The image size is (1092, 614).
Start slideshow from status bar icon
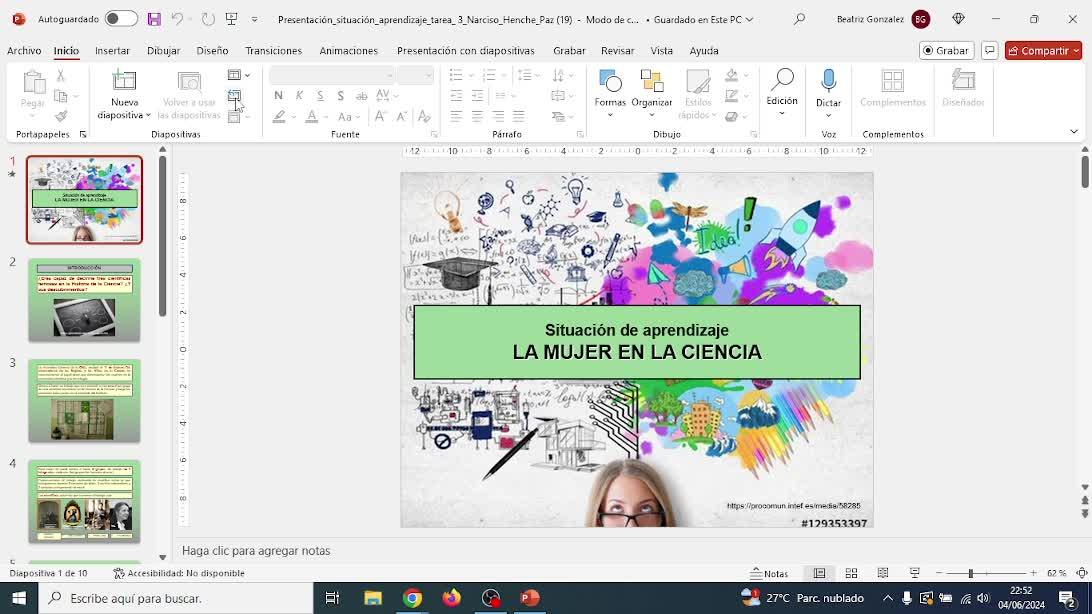click(x=914, y=573)
